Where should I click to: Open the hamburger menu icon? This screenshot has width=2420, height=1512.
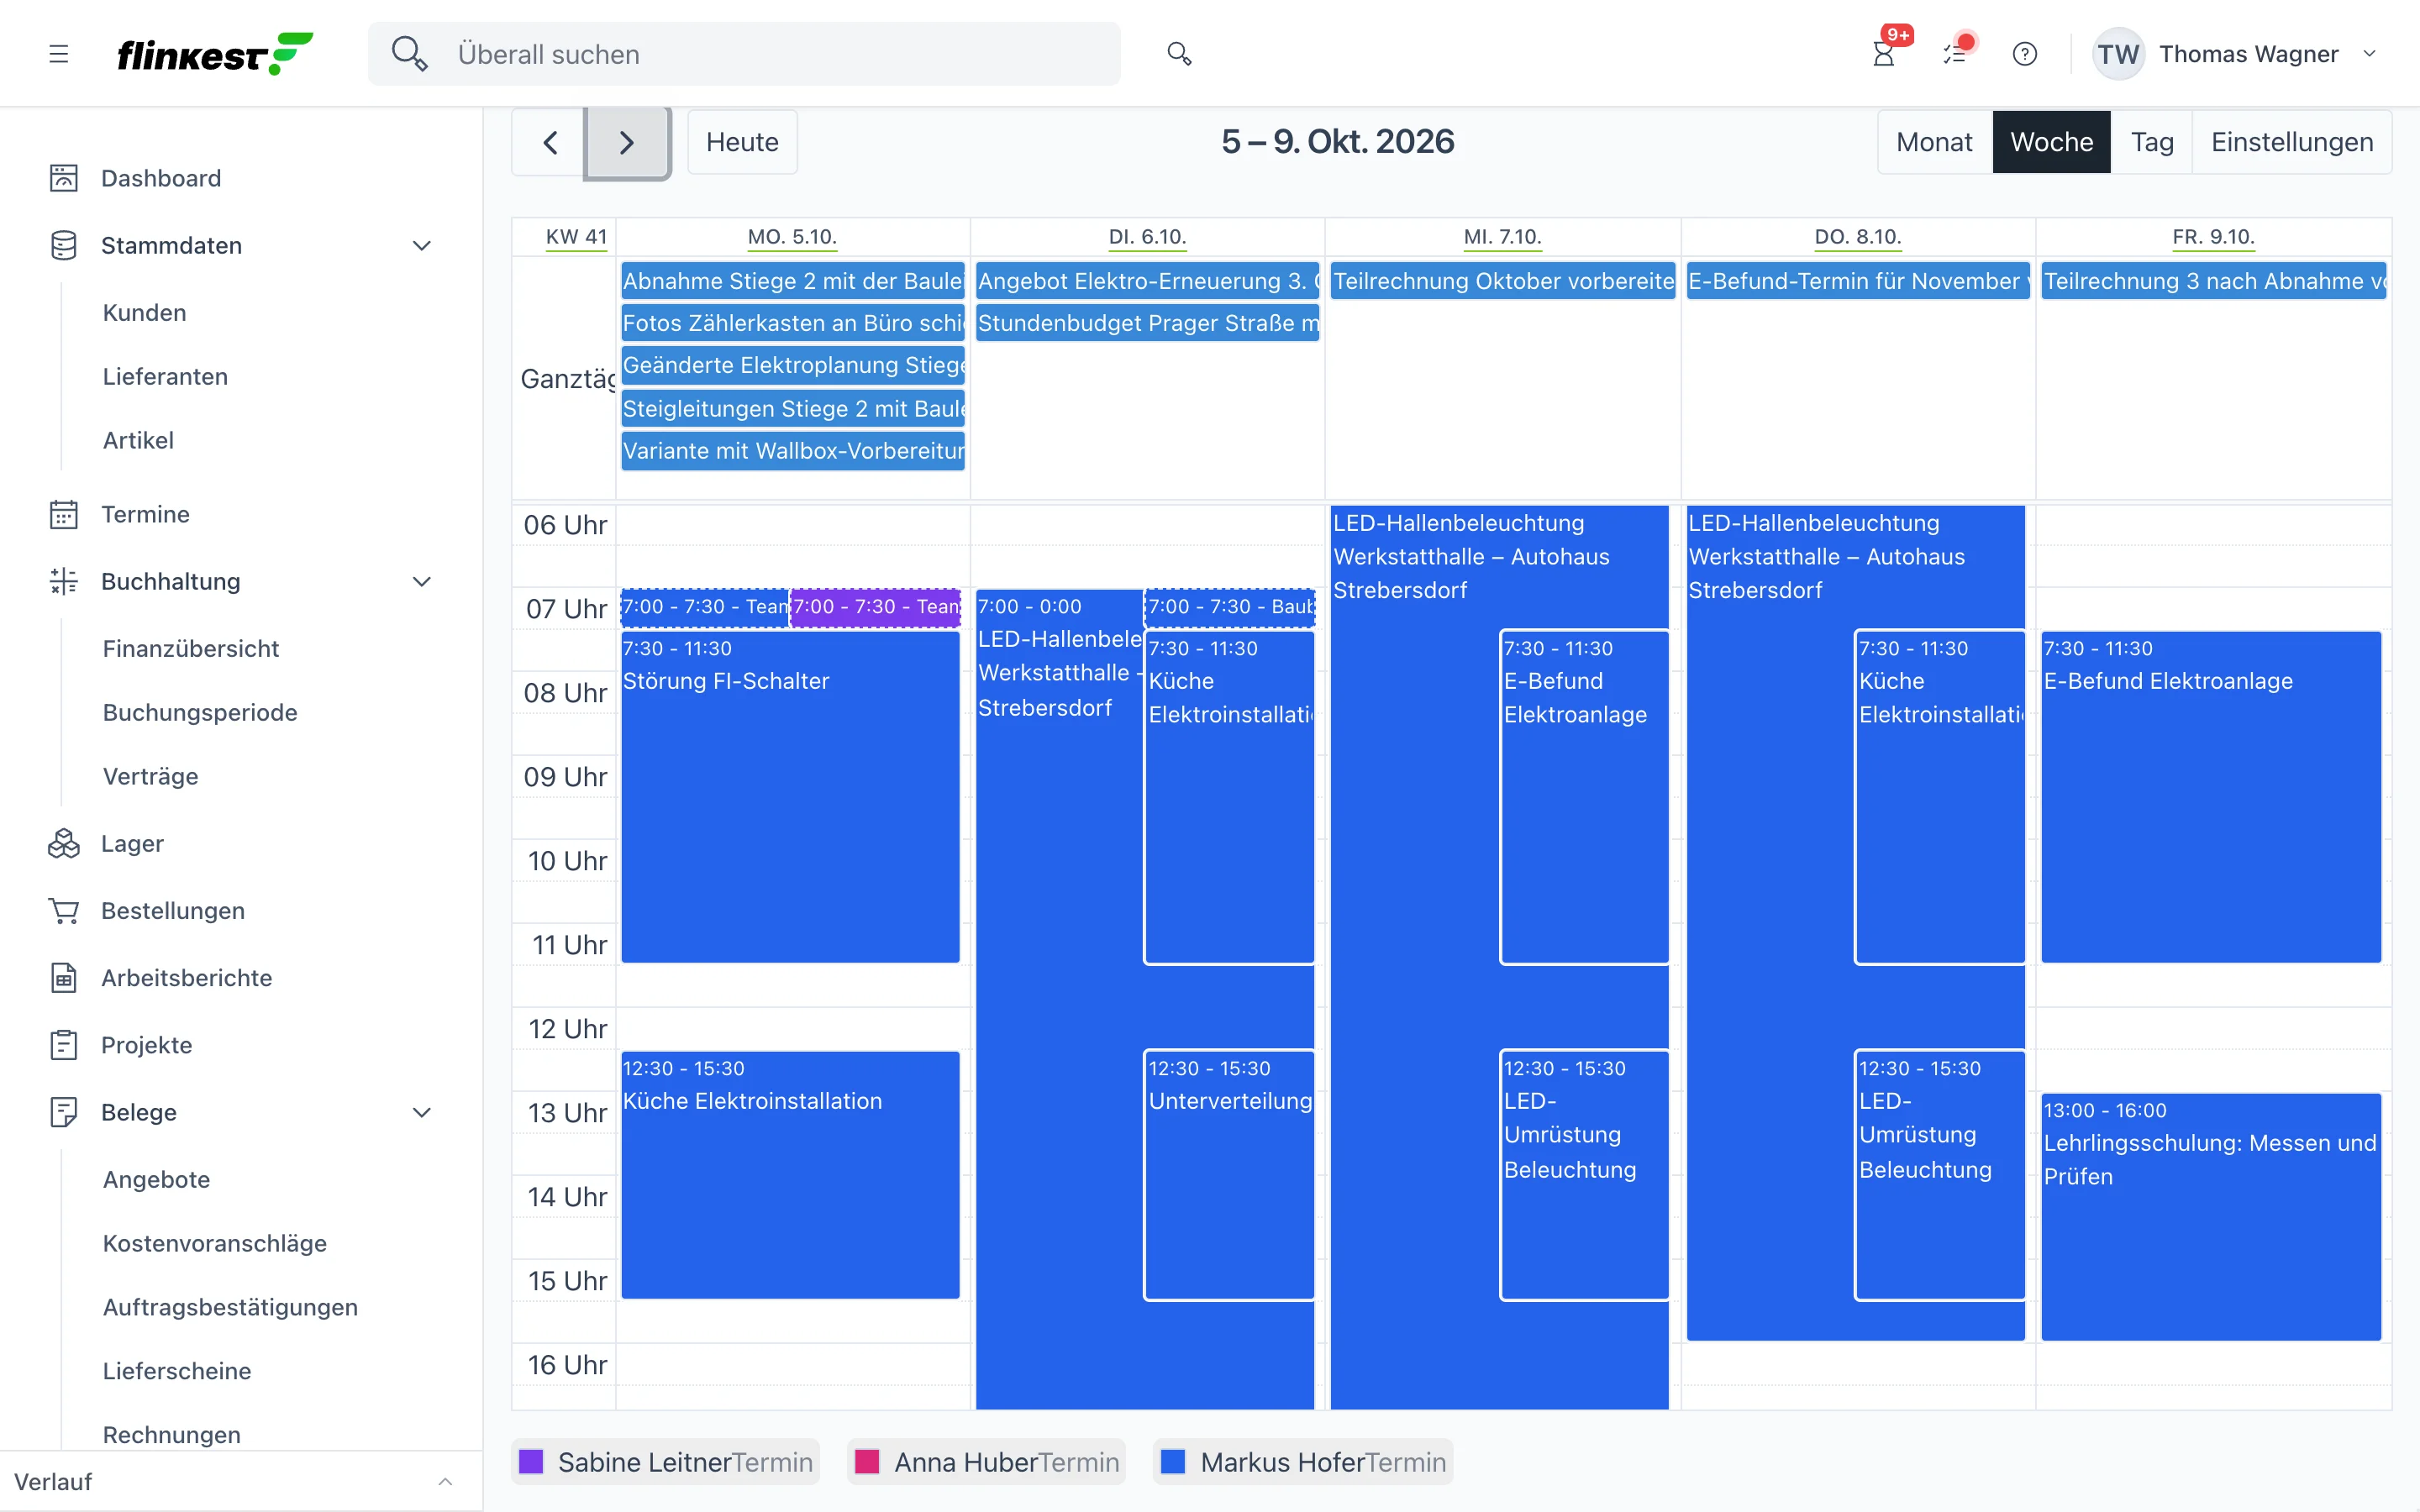point(59,54)
